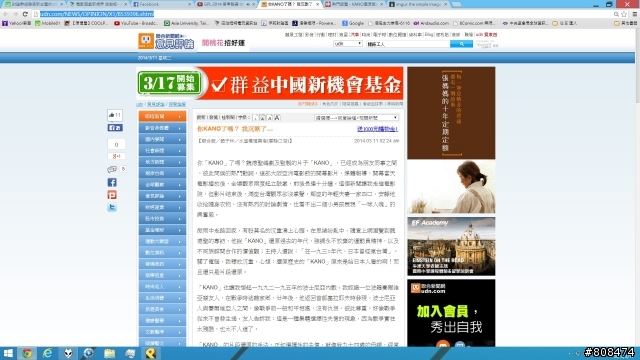Click the Twitter share icon
The width and height of the screenshot is (640, 360).
[x=112, y=207]
